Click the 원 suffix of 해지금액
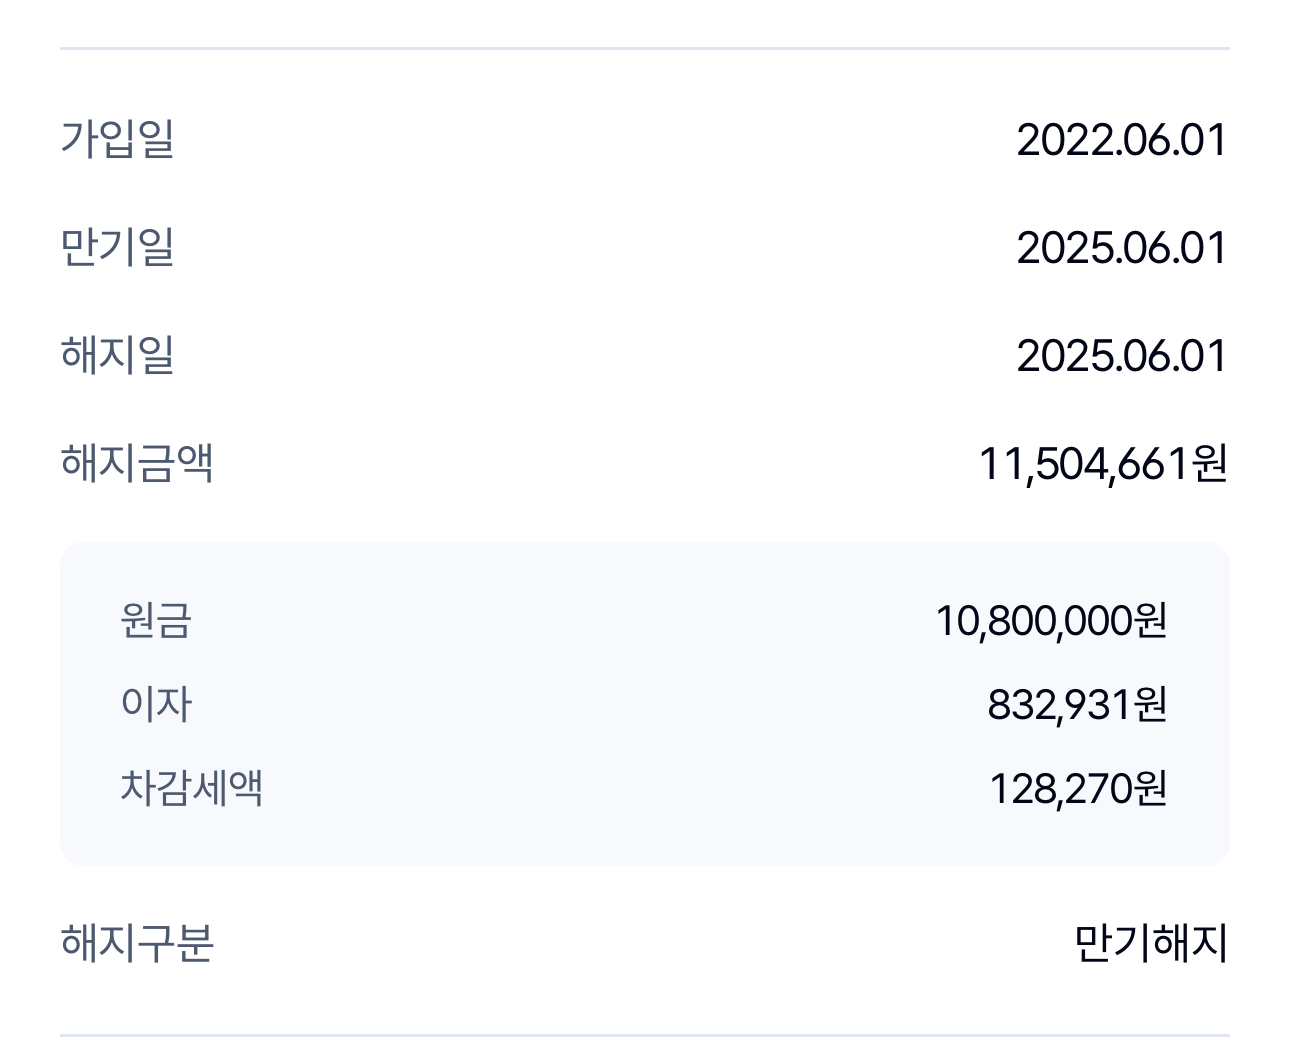 tap(1210, 464)
